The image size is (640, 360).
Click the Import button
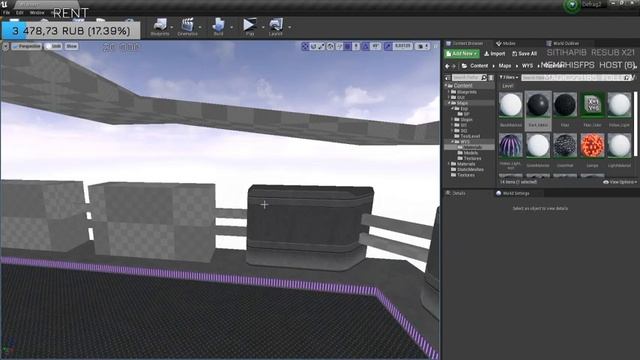point(495,53)
